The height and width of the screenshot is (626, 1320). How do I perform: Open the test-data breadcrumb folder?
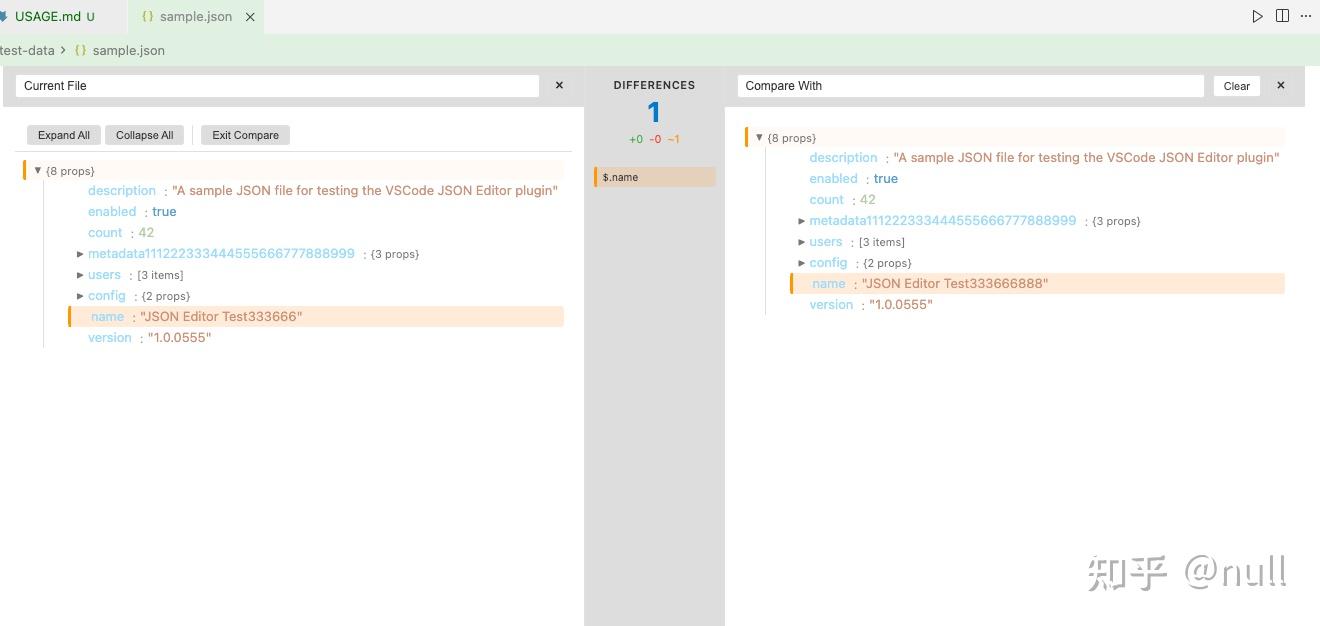(x=27, y=50)
